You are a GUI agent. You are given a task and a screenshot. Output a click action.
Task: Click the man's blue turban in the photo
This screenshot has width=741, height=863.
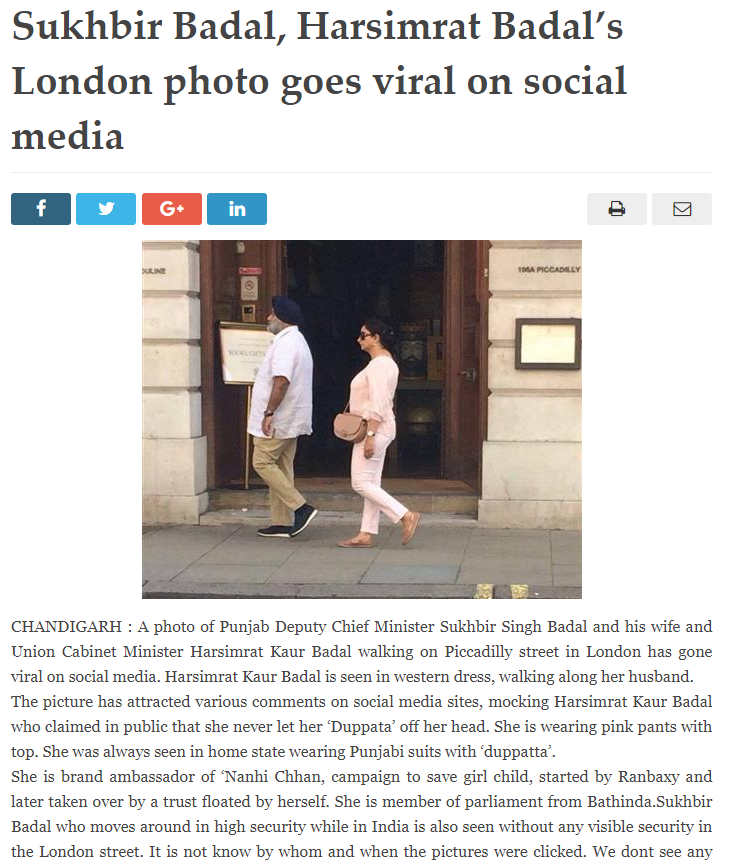pyautogui.click(x=287, y=310)
